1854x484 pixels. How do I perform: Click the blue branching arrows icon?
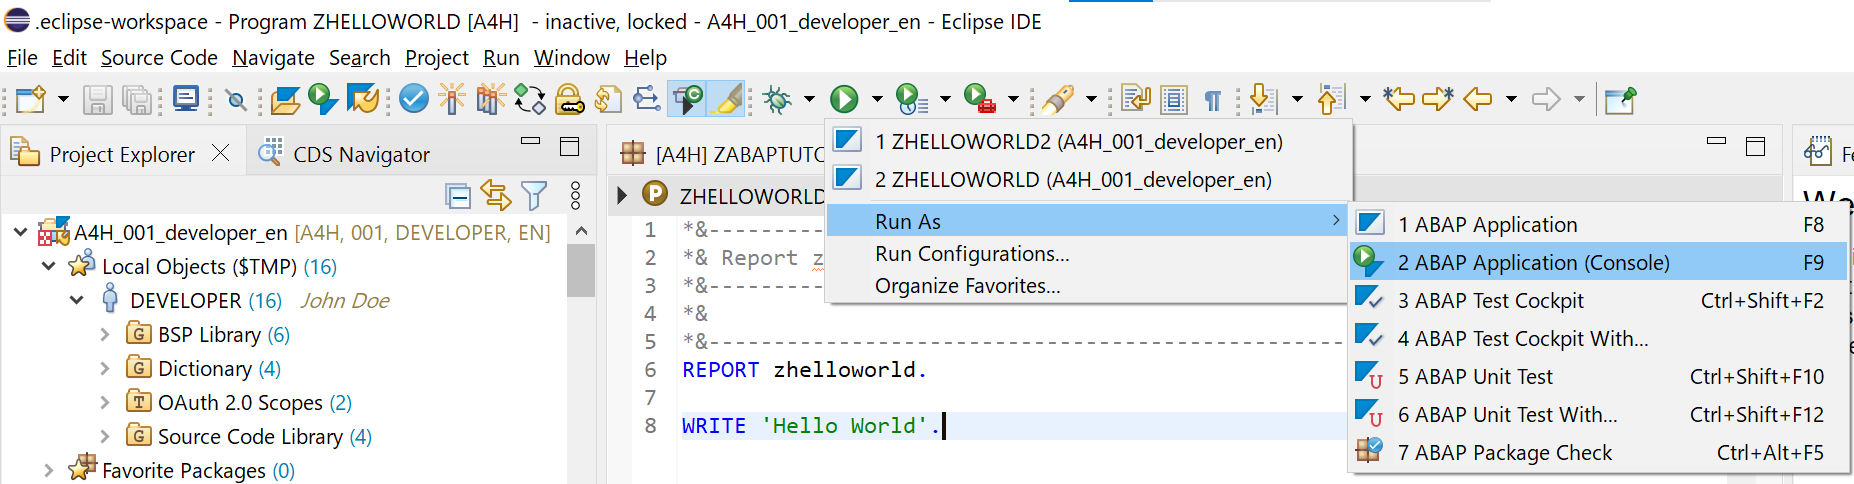tap(647, 98)
